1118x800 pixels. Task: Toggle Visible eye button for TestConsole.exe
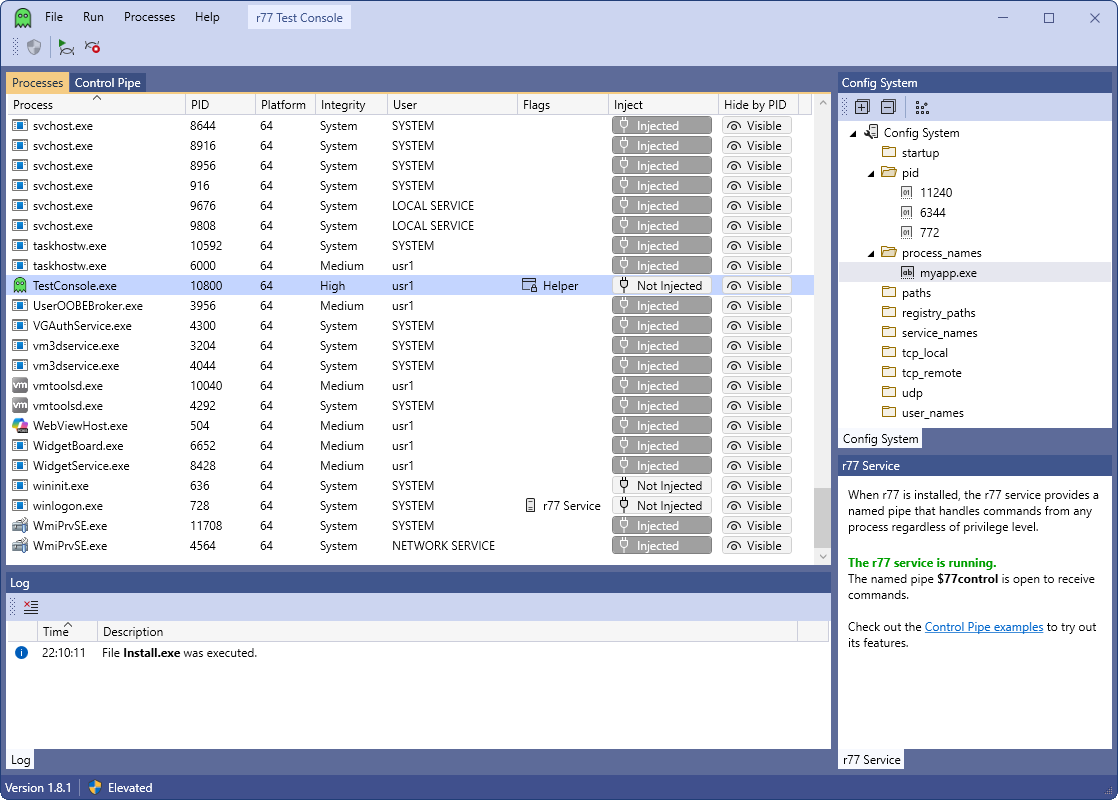(x=756, y=286)
